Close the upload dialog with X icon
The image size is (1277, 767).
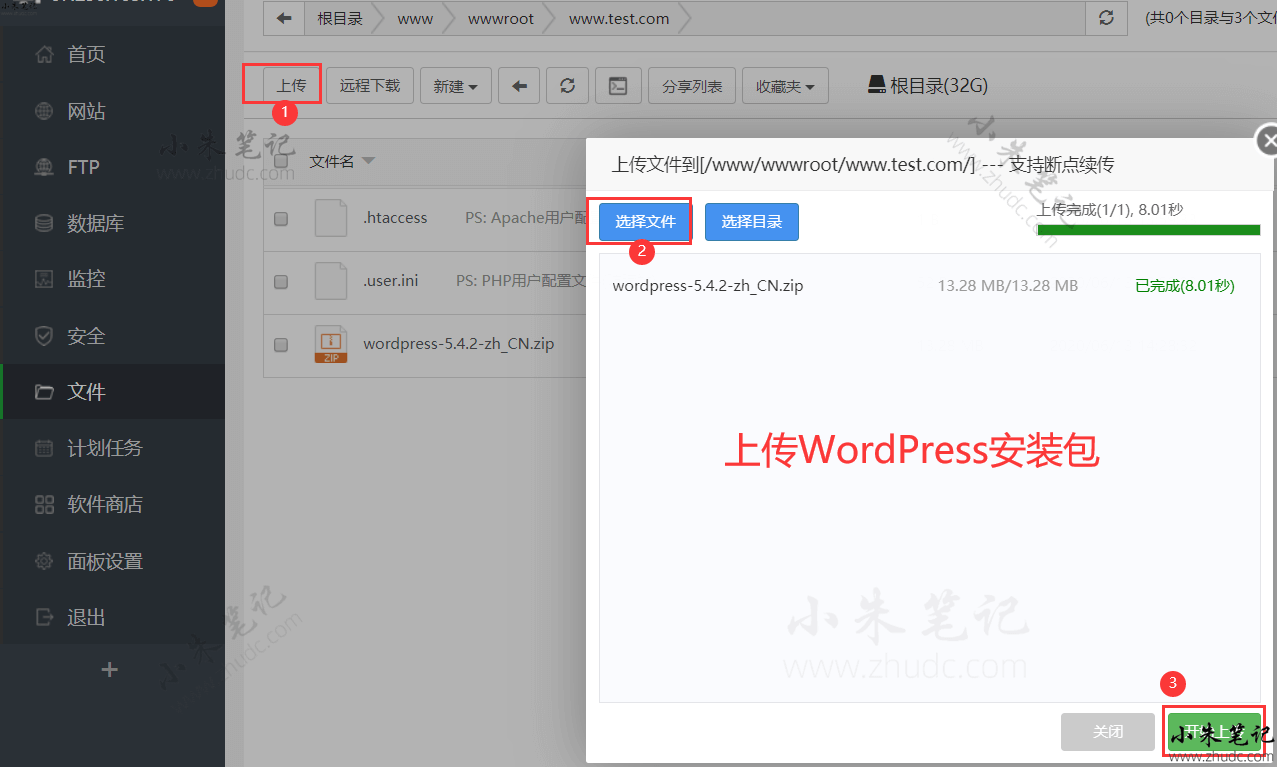1268,142
